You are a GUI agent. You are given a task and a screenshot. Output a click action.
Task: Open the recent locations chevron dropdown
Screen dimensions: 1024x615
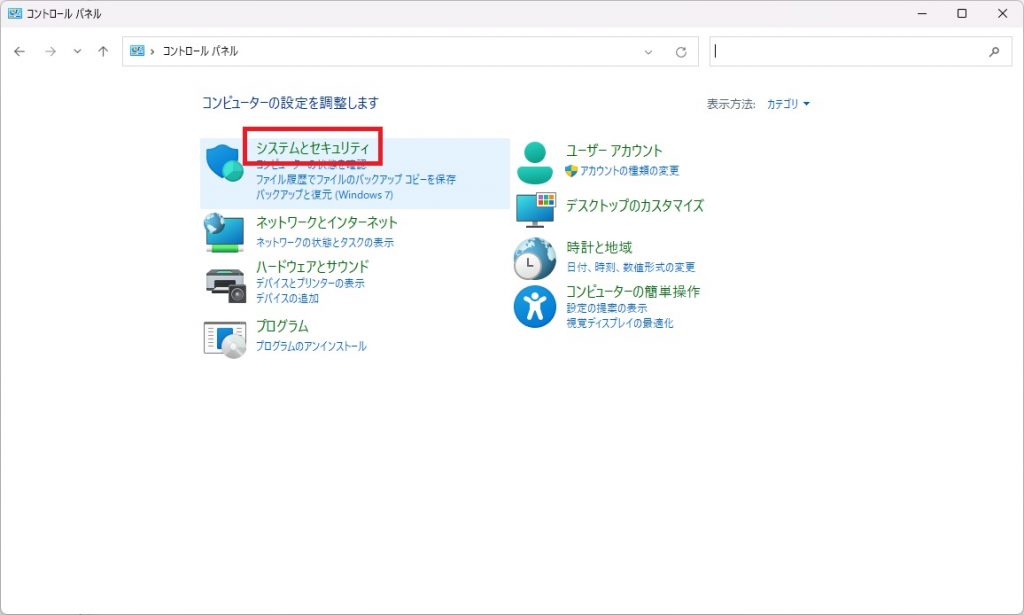pyautogui.click(x=77, y=52)
